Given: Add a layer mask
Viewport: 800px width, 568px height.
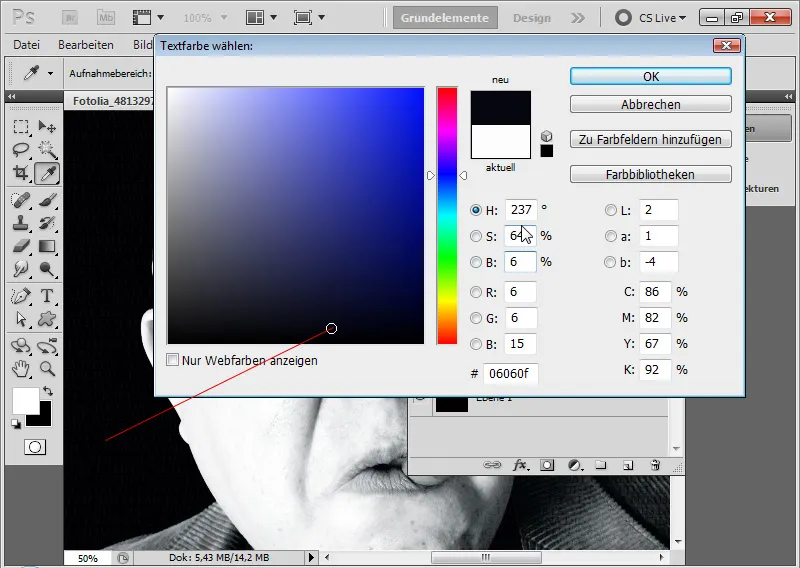Looking at the screenshot, I should pos(547,465).
